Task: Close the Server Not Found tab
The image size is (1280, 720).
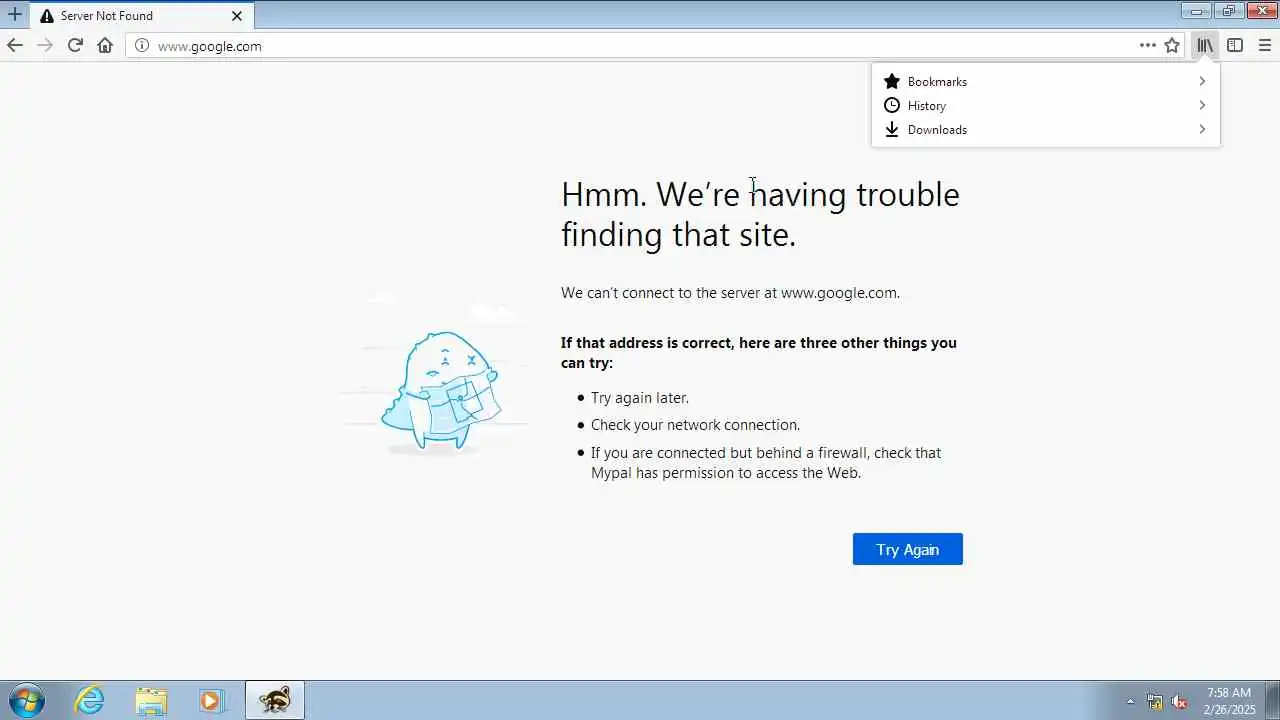Action: point(237,16)
